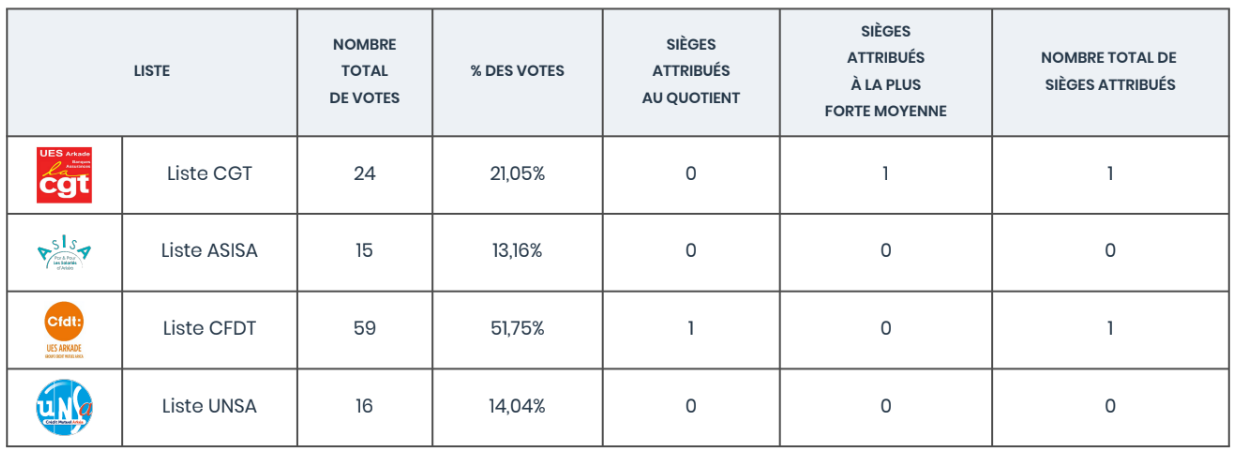Screen dimensions: 1235x455
Task: Click CGT vote count 24
Action: click(364, 173)
